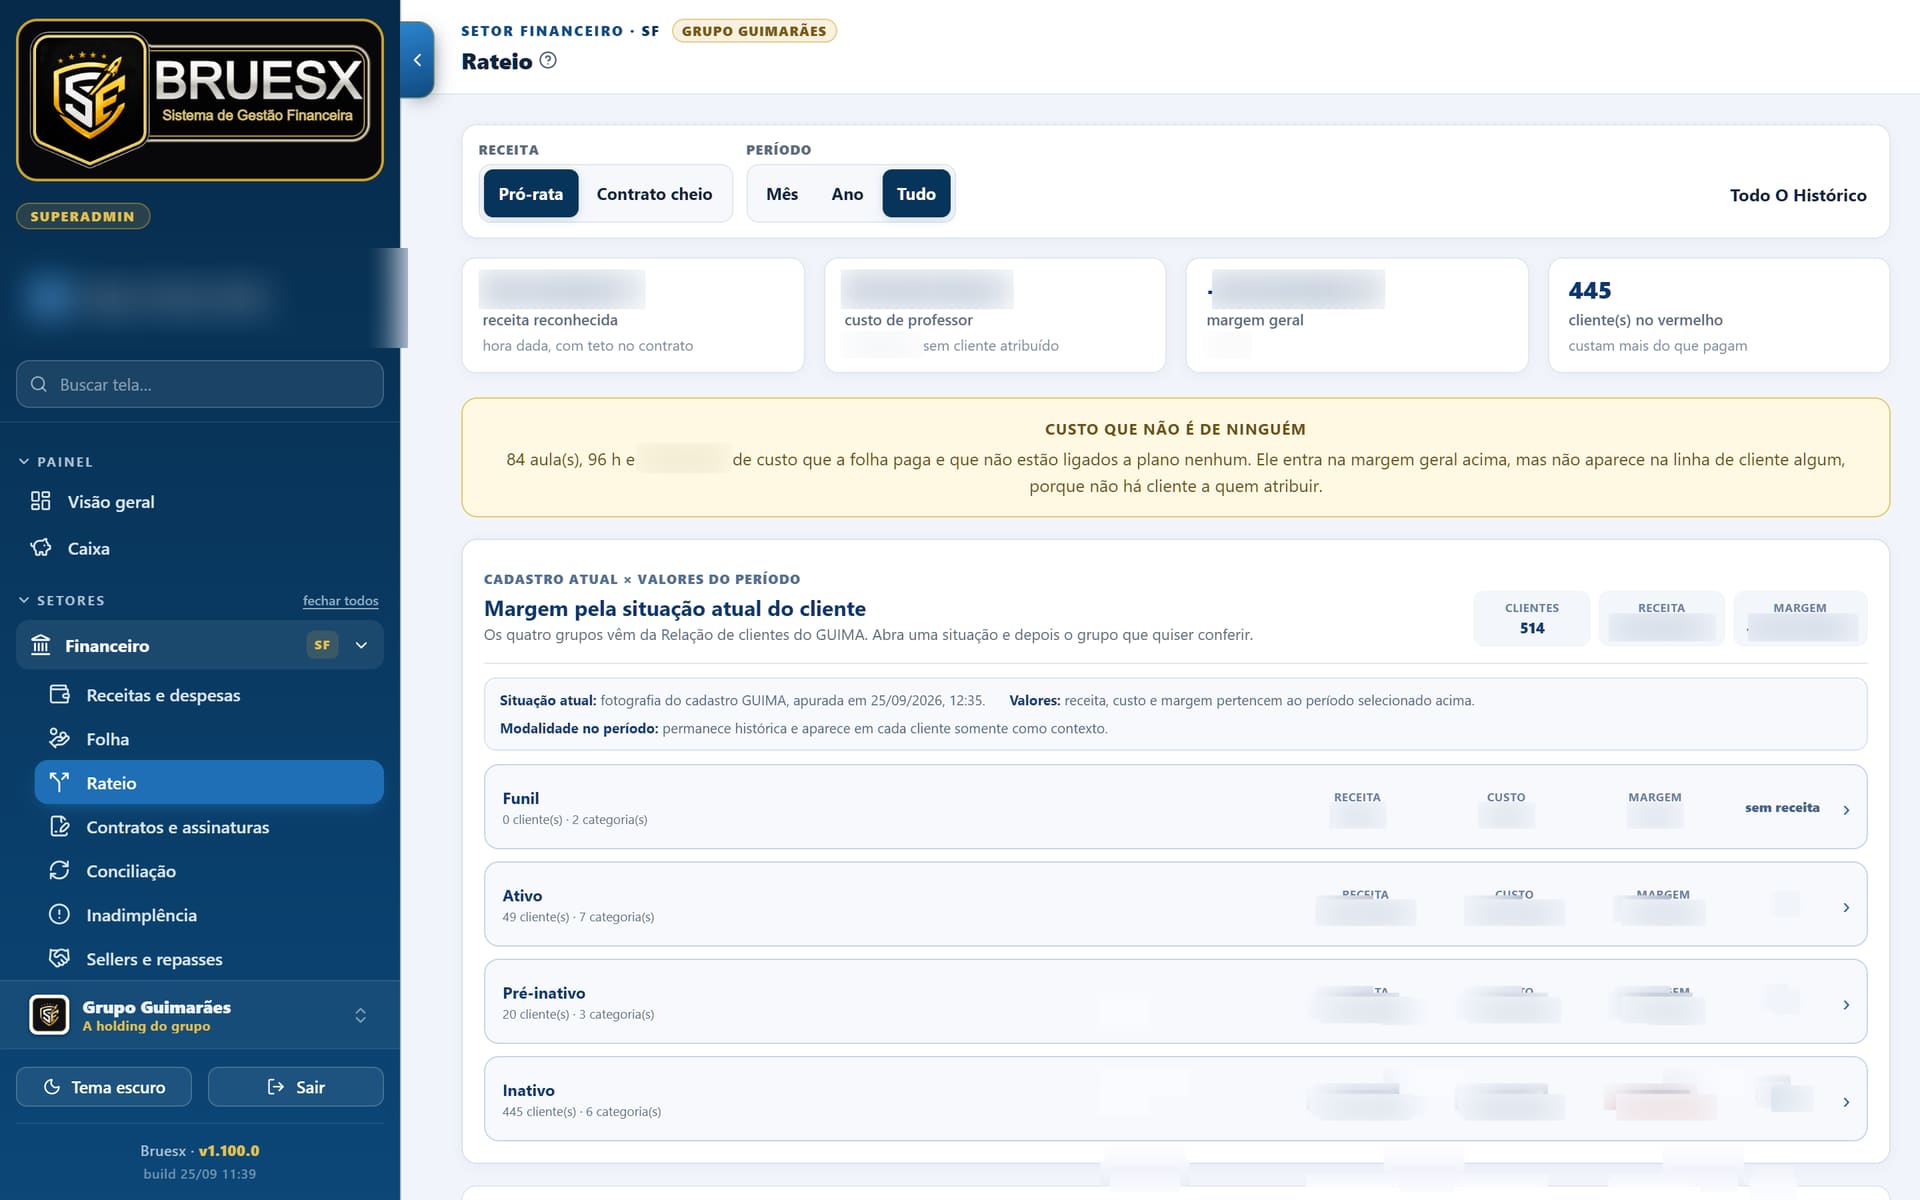
Task: Click the Conciliação refresh icon
Action: coord(59,870)
